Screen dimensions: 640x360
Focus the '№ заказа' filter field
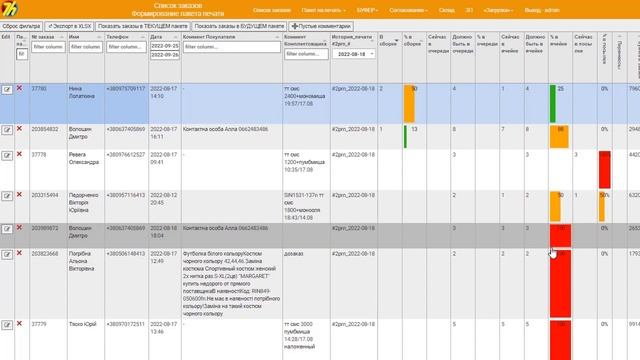point(48,47)
